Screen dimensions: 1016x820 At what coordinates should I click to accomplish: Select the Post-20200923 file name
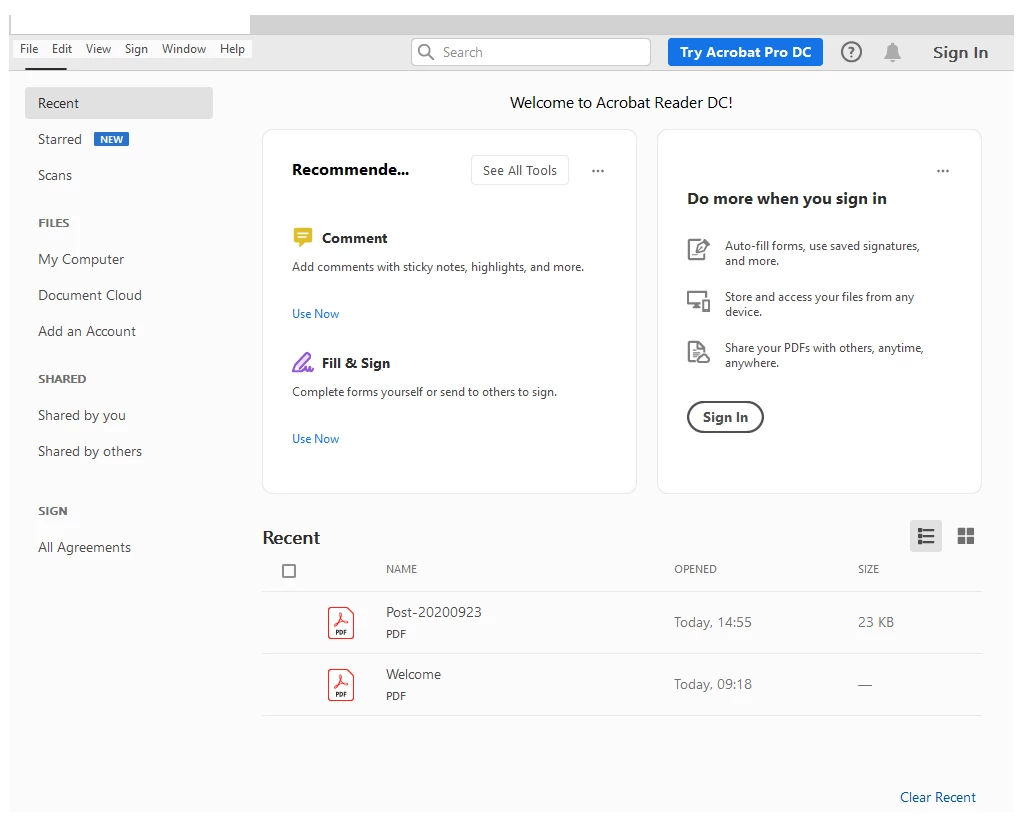pyautogui.click(x=433, y=612)
